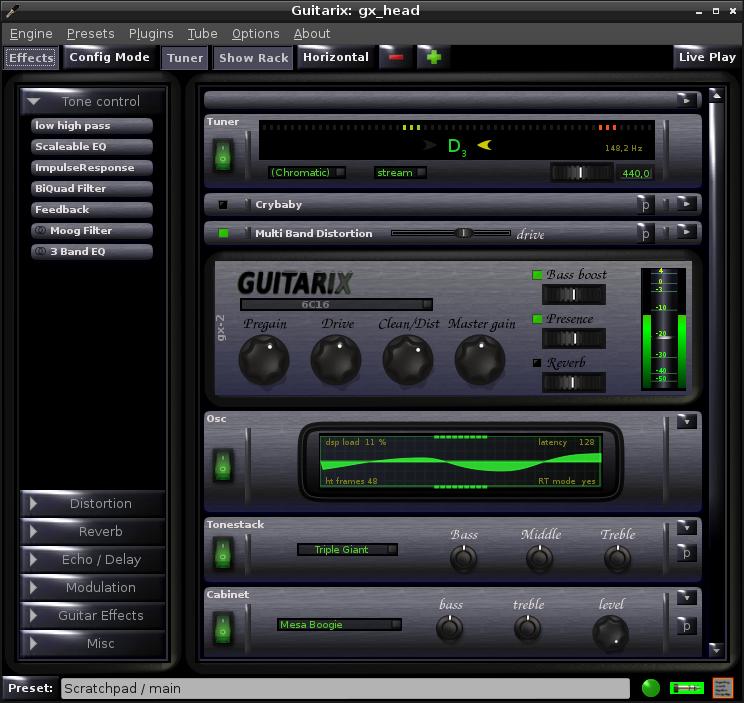This screenshot has height=703, width=744.
Task: Click the Show Rack button
Action: pos(253,57)
